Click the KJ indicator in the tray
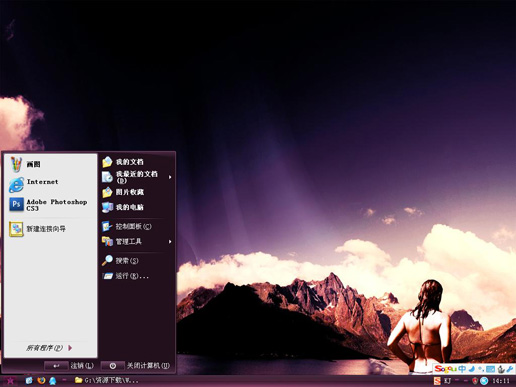516x387 pixels. tap(448, 381)
